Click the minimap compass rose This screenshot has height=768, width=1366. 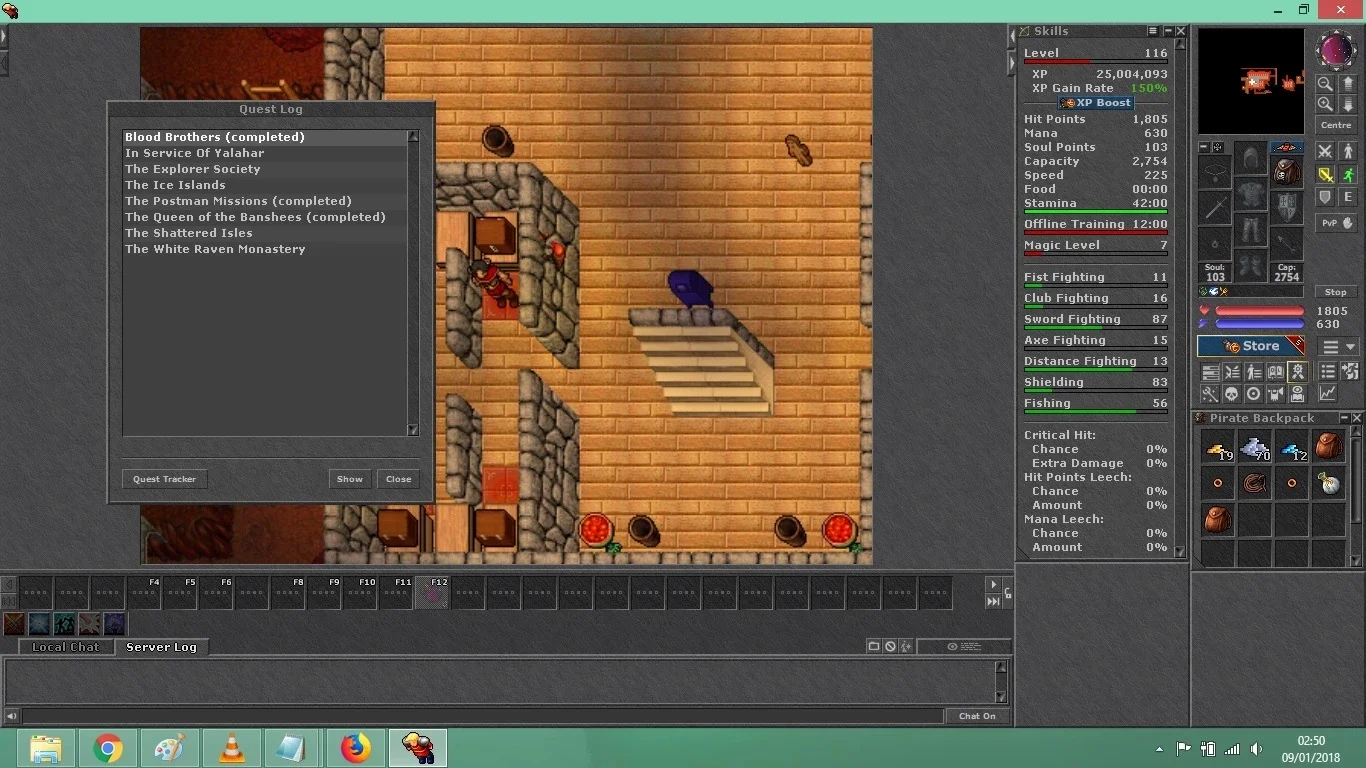click(x=1336, y=50)
